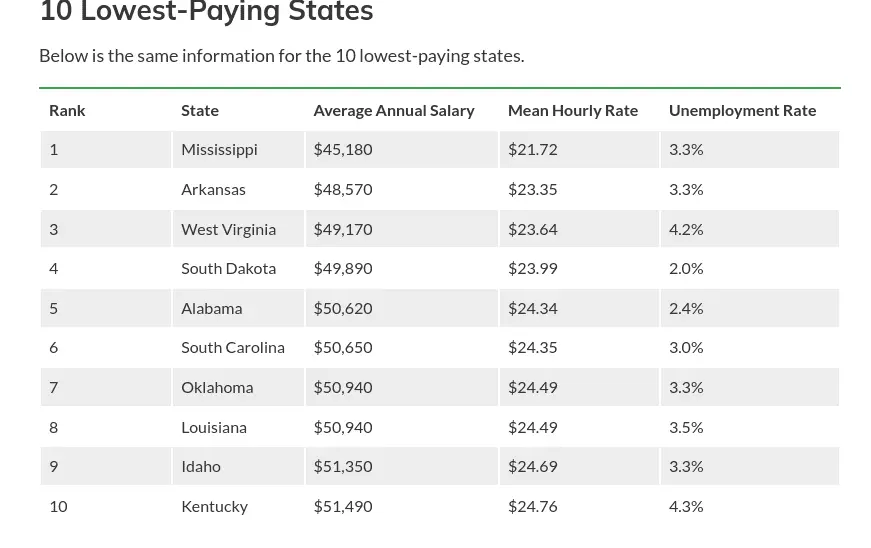Screen dimensions: 871x548
Task: Select the Kentucky state cell
Action: pos(214,506)
